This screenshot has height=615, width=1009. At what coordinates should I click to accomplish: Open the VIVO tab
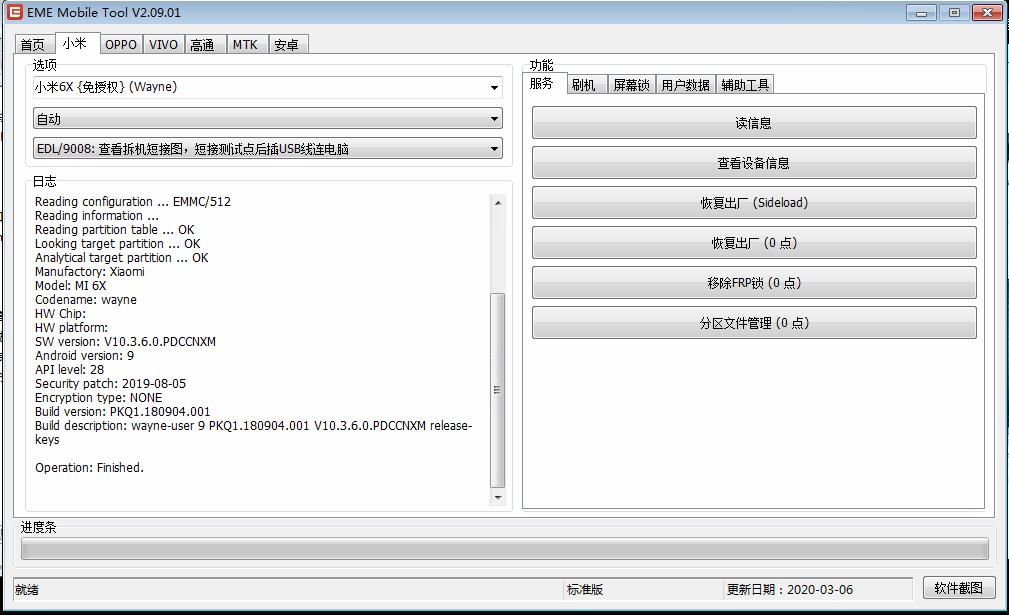point(163,44)
